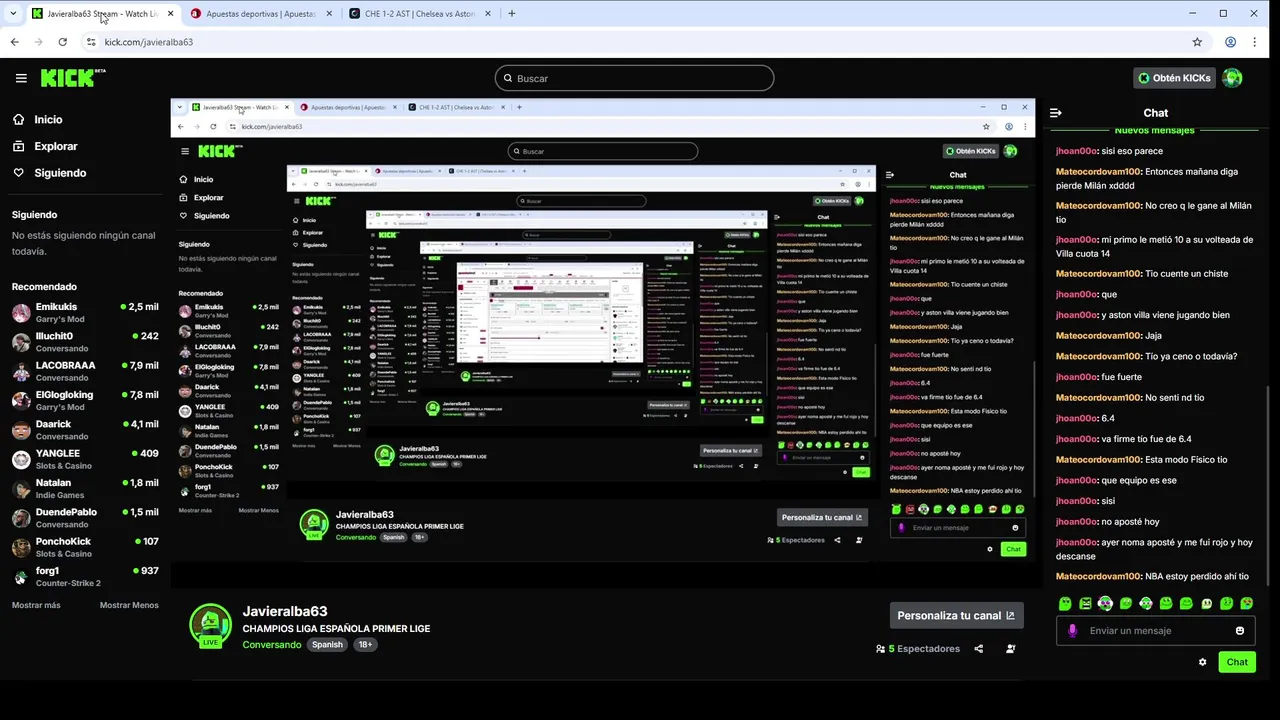Open the tab search dropdown arrow
The image size is (1280, 720).
(14, 14)
